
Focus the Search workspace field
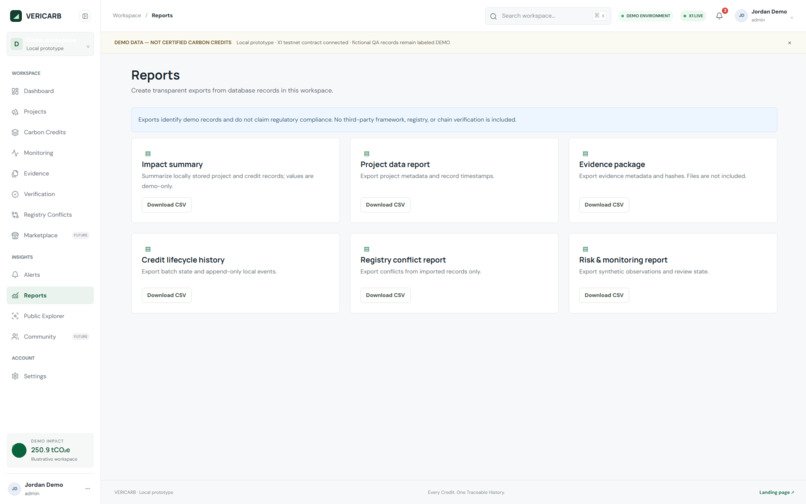548,16
